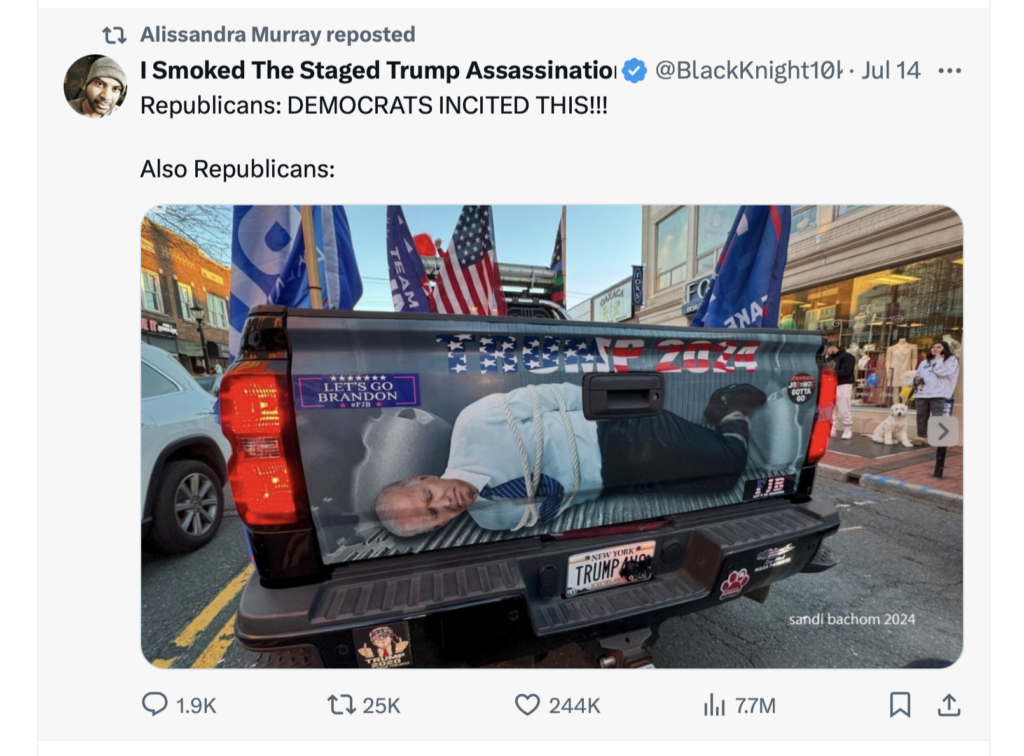This screenshot has width=1024, height=756.
Task: Open the poster's profile avatar
Action: 95,86
